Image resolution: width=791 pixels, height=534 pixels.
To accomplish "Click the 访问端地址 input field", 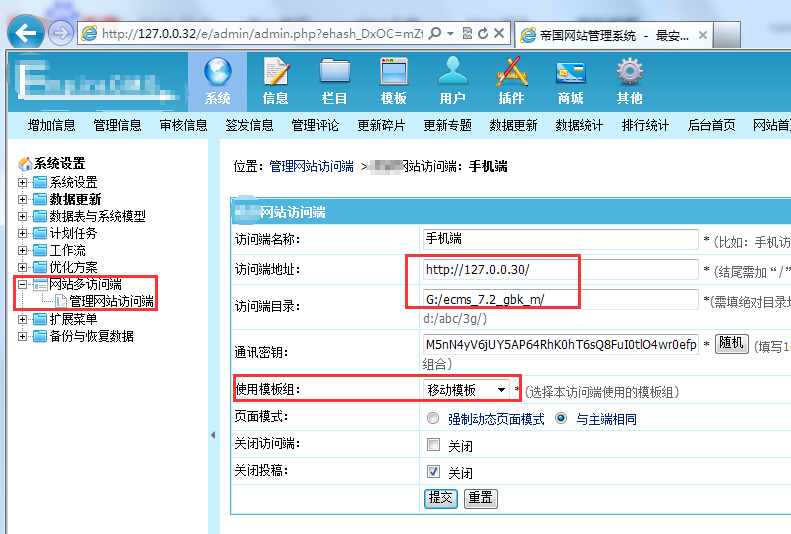I will (x=560, y=270).
